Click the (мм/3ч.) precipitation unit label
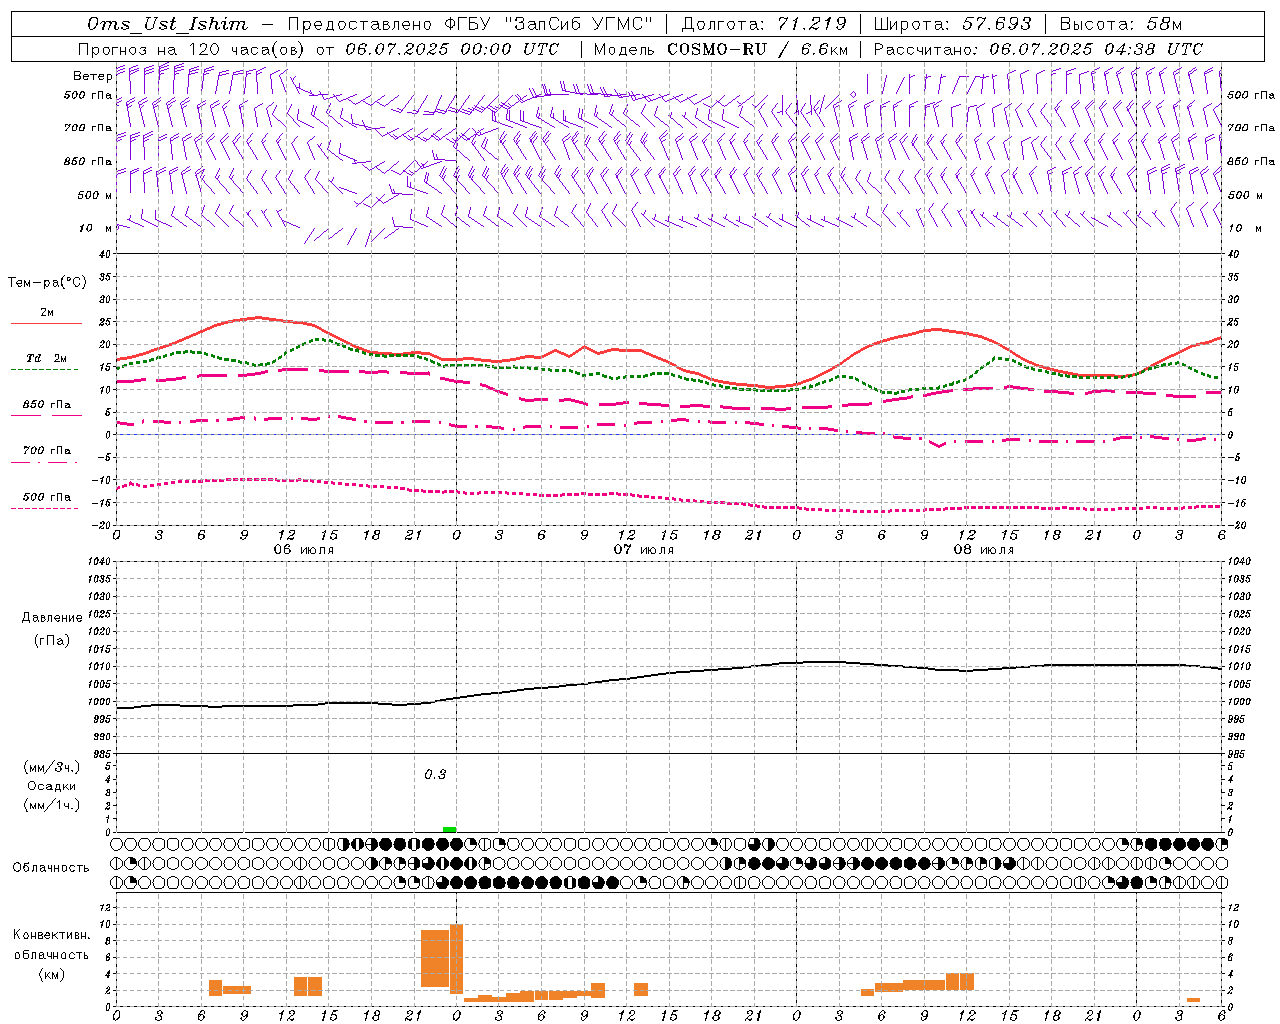Screen dimensions: 1280x1024 52,767
